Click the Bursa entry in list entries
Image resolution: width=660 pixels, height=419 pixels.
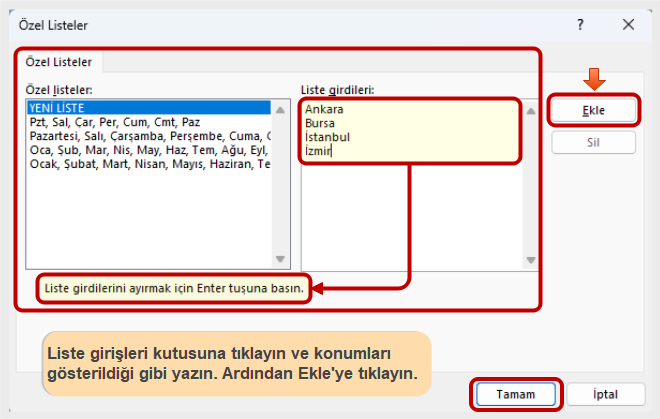click(320, 123)
